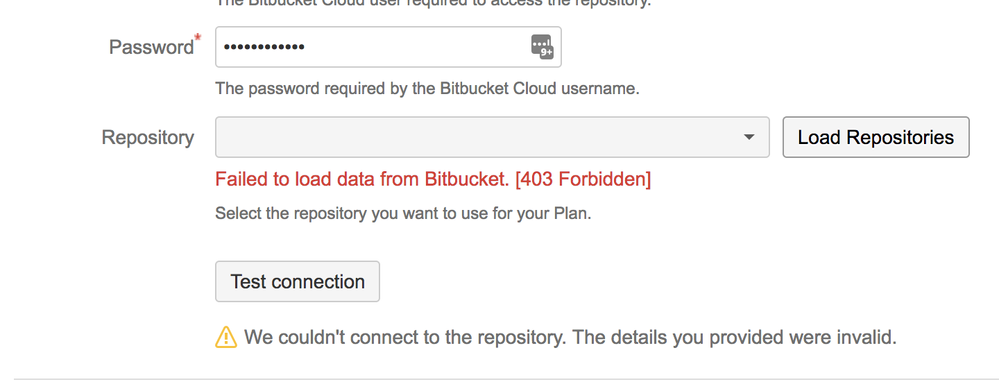Click the Repository field label

(x=148, y=137)
